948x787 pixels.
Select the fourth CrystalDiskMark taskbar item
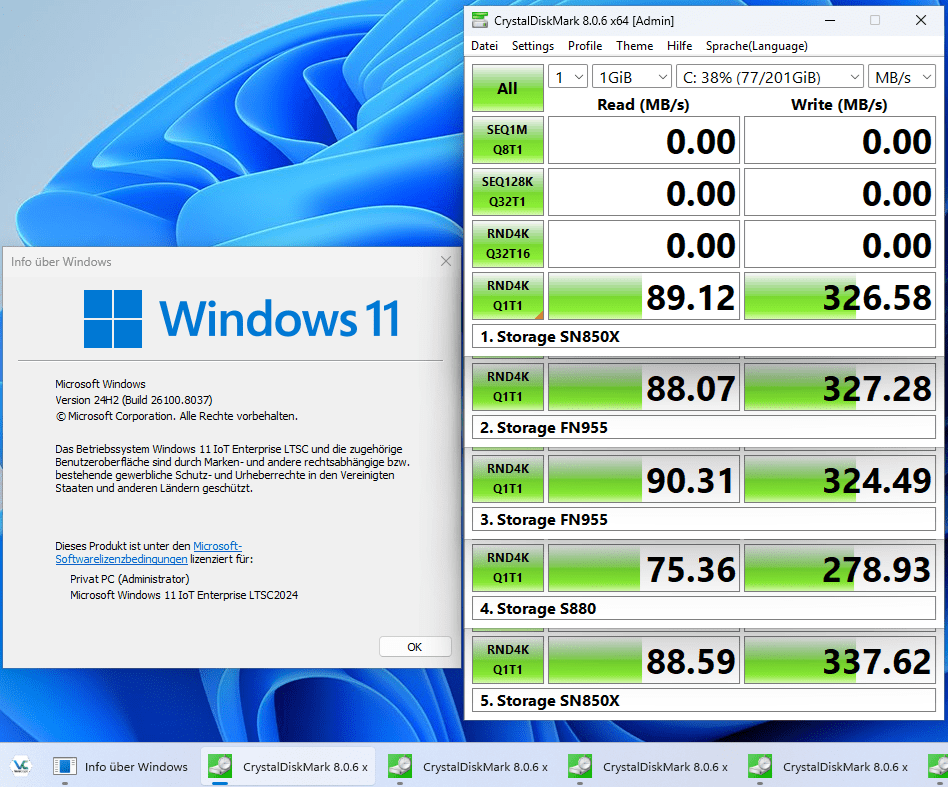[x=828, y=766]
